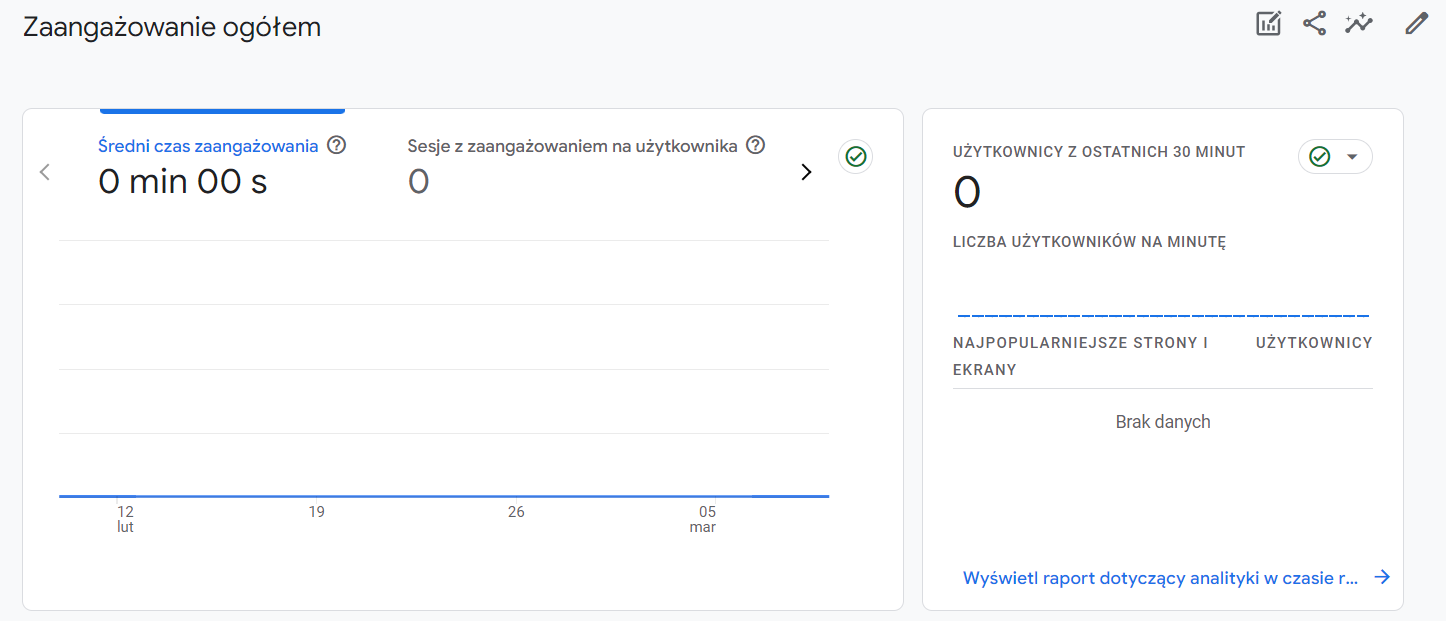
Task: Click the arrow on the realtime report link
Action: 1382,577
